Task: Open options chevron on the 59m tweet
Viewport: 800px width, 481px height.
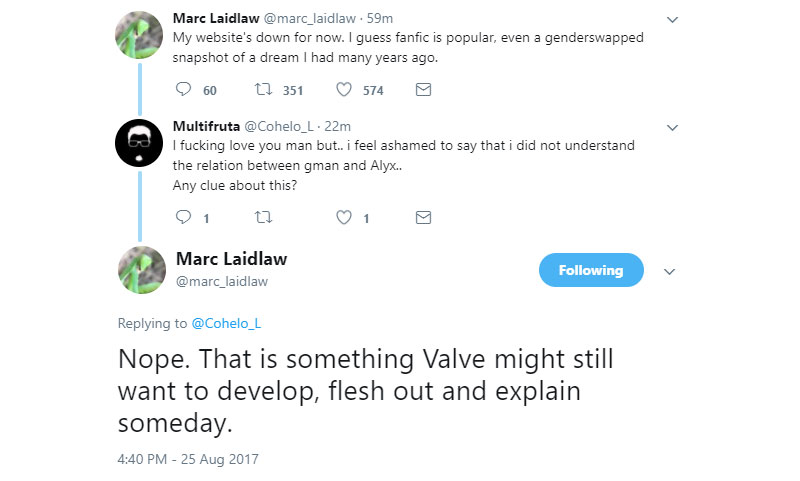Action: [672, 20]
